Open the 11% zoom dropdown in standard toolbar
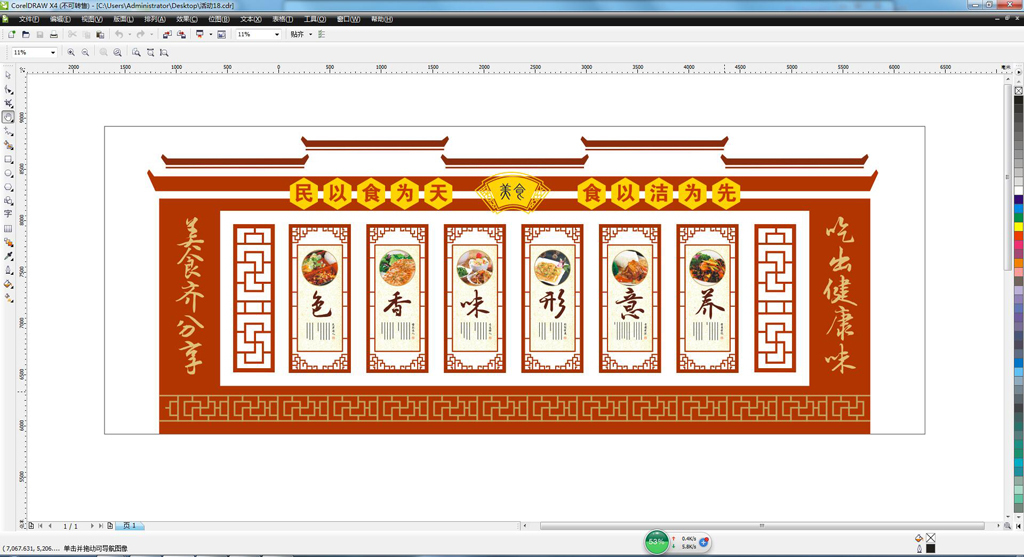This screenshot has width=1024, height=557. tap(277, 35)
